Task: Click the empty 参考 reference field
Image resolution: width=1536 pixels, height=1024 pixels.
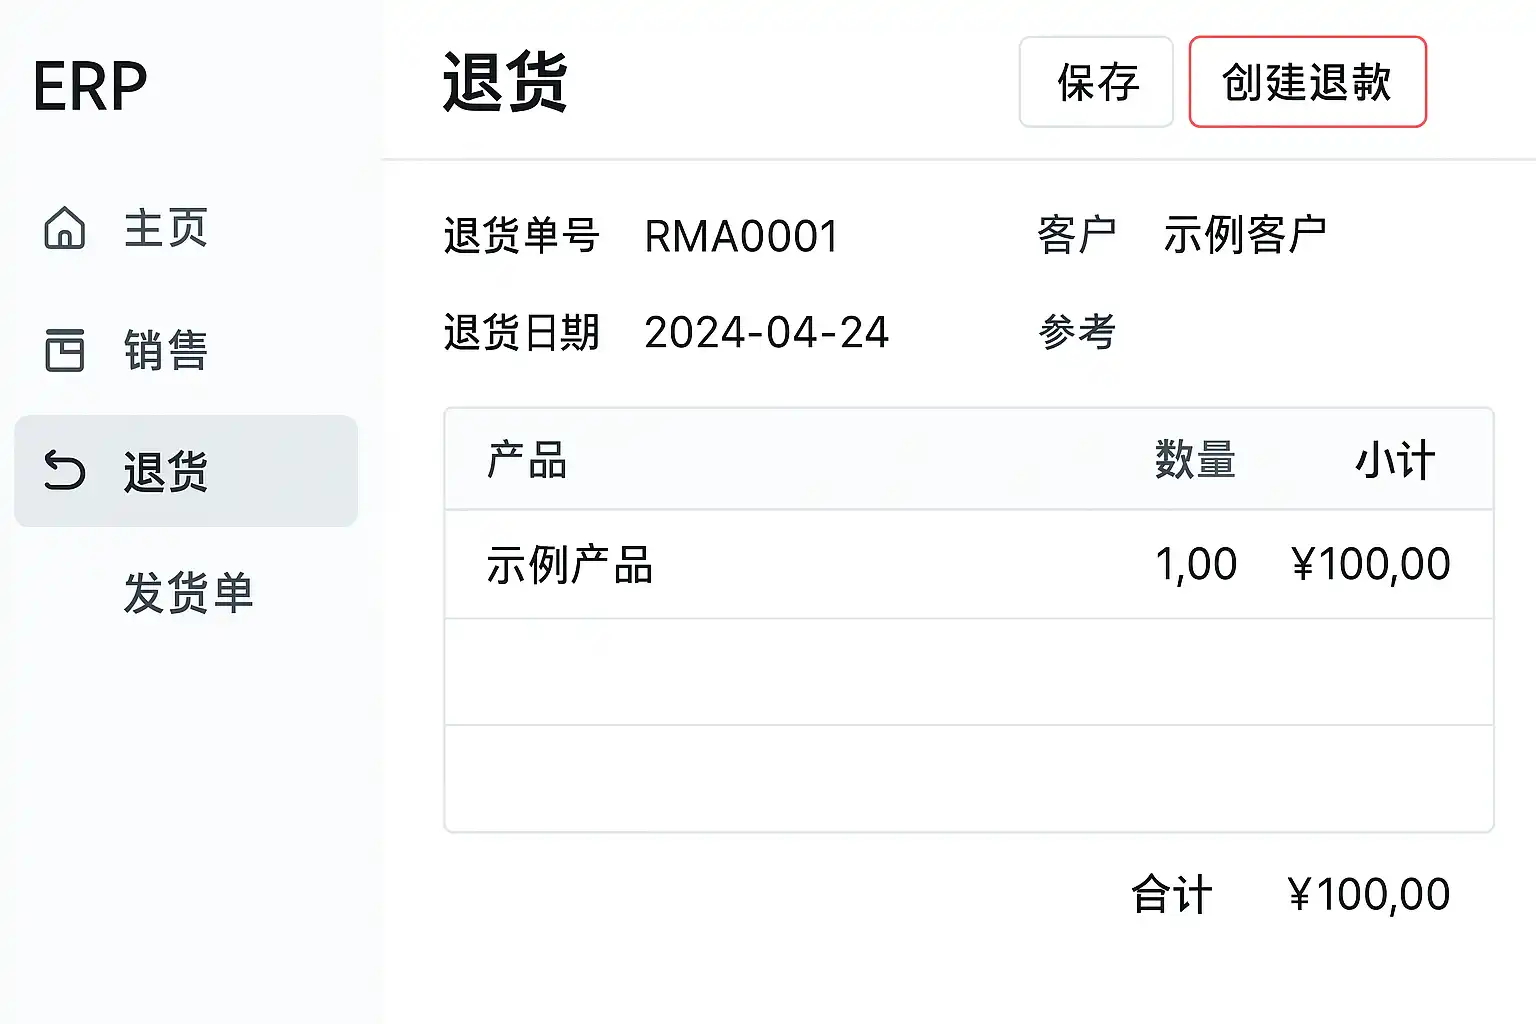Action: pyautogui.click(x=1245, y=333)
